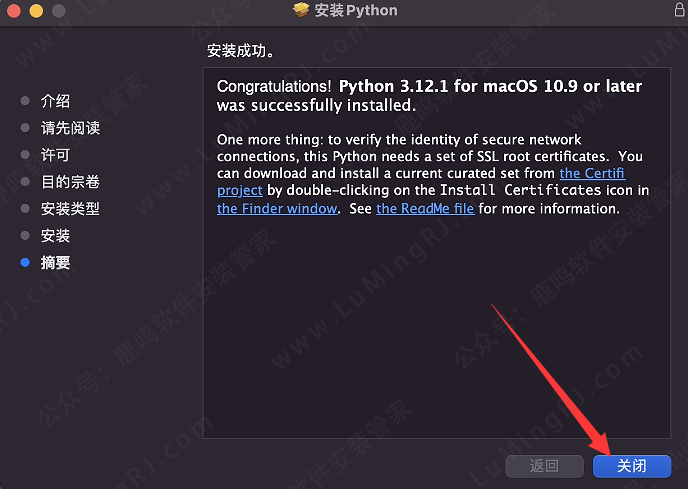The image size is (688, 489).
Task: Open 'the Certifi' hyperlink
Action: [x=592, y=173]
